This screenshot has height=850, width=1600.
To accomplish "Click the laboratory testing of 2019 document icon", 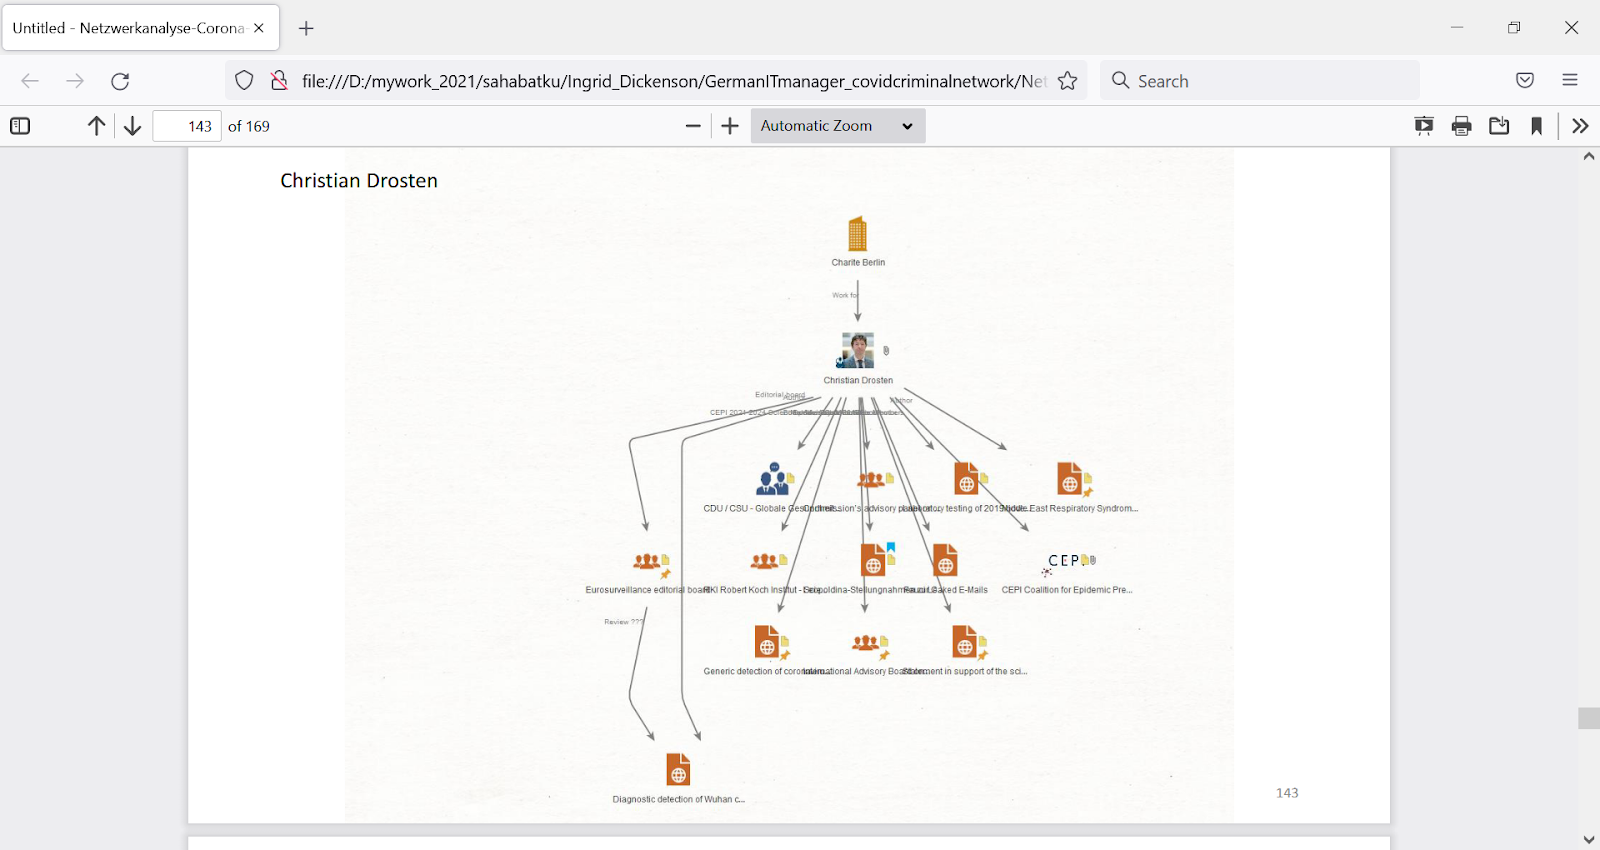I will (966, 479).
